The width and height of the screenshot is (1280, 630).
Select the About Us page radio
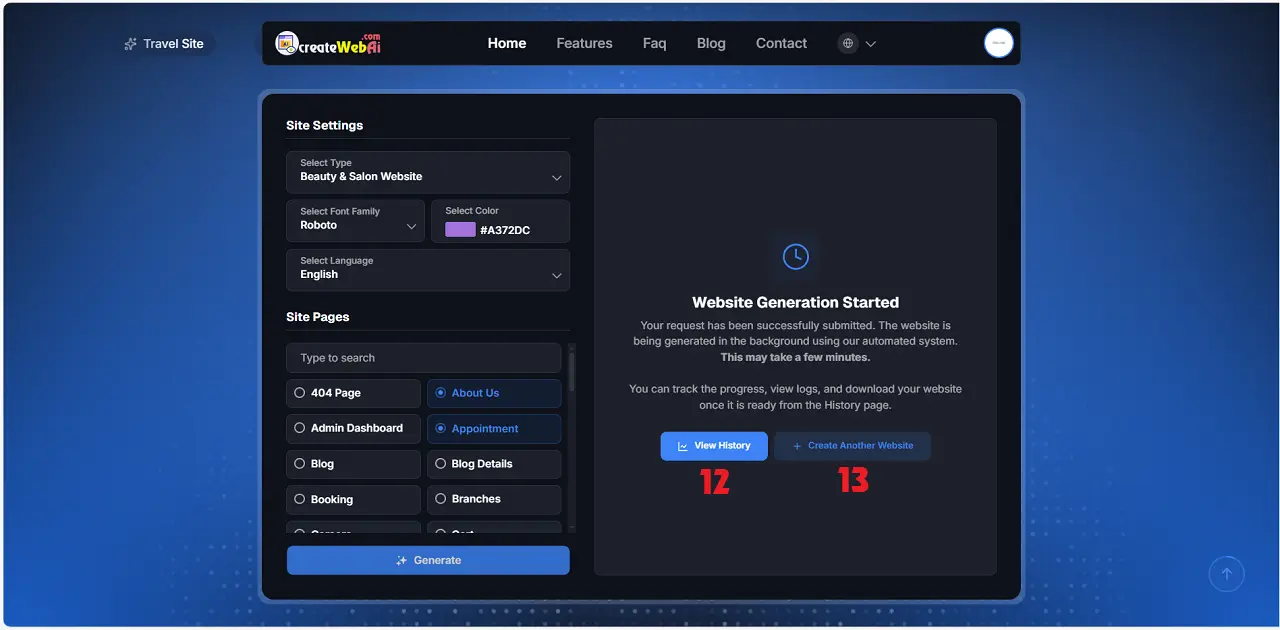click(440, 393)
